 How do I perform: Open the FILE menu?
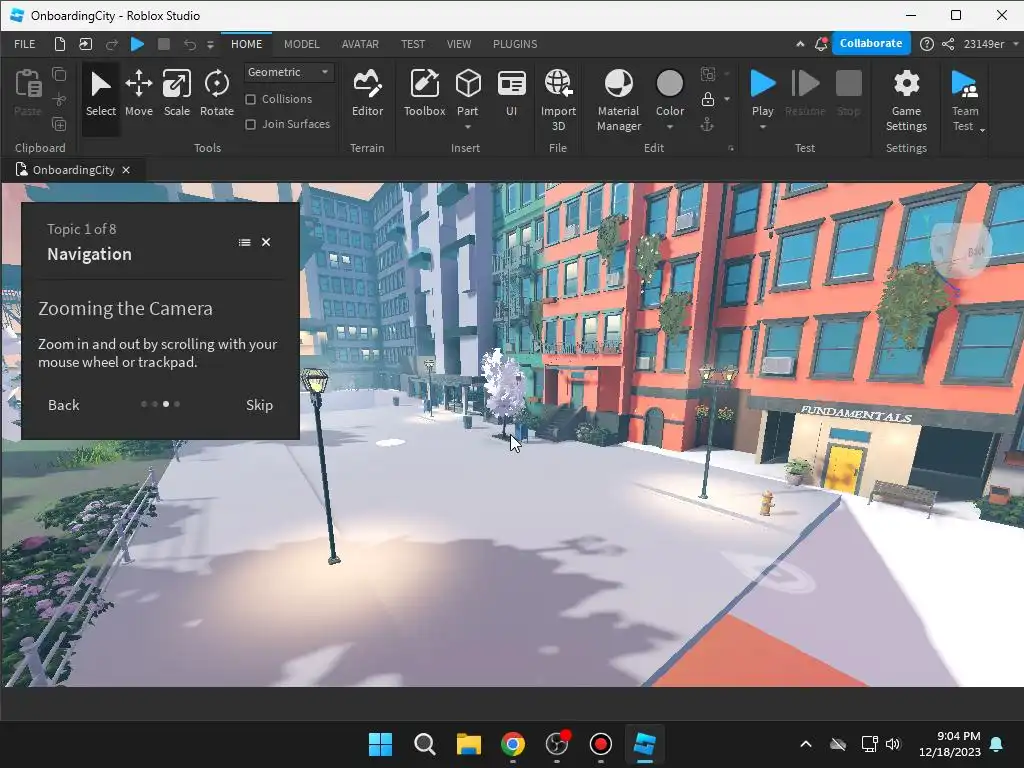pos(25,44)
